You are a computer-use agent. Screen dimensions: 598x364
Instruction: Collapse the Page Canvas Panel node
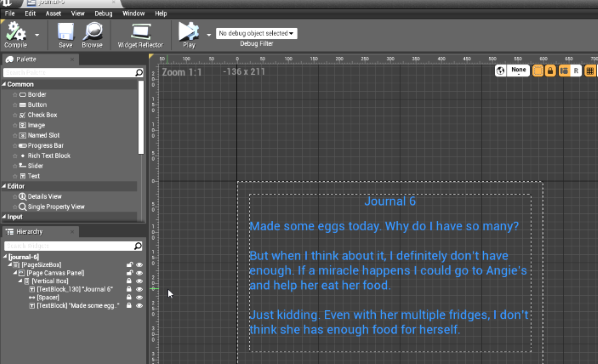pyautogui.click(x=15, y=273)
